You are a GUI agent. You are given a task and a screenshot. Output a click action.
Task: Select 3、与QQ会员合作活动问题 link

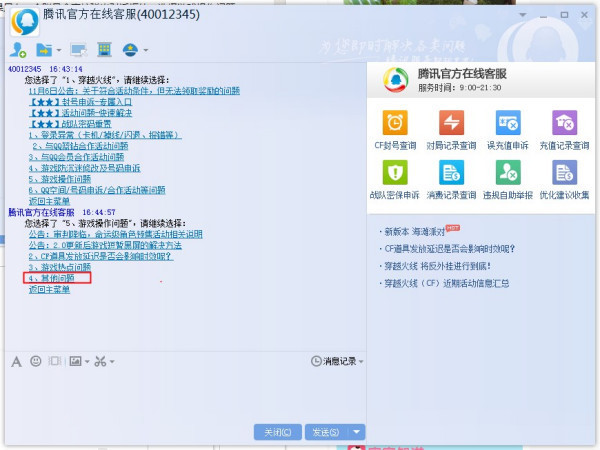click(76, 157)
